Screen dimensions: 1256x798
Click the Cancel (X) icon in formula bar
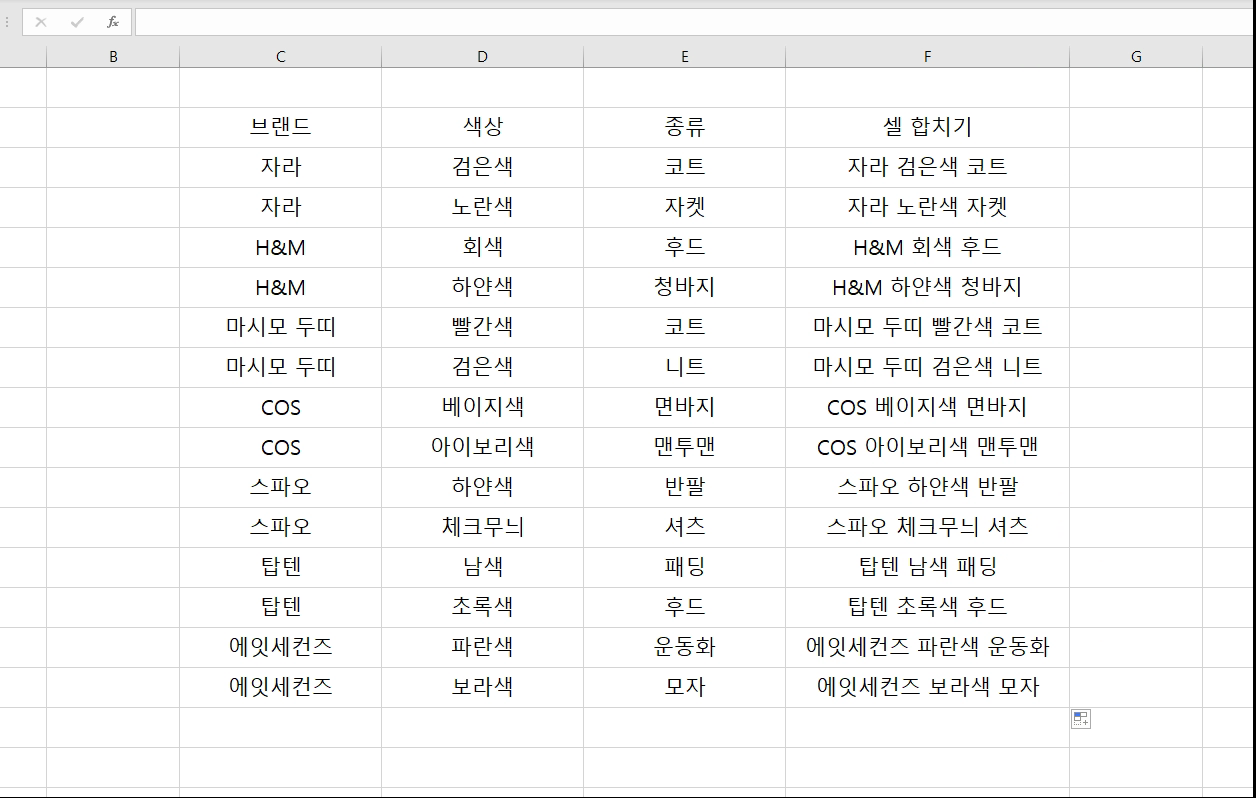41,22
